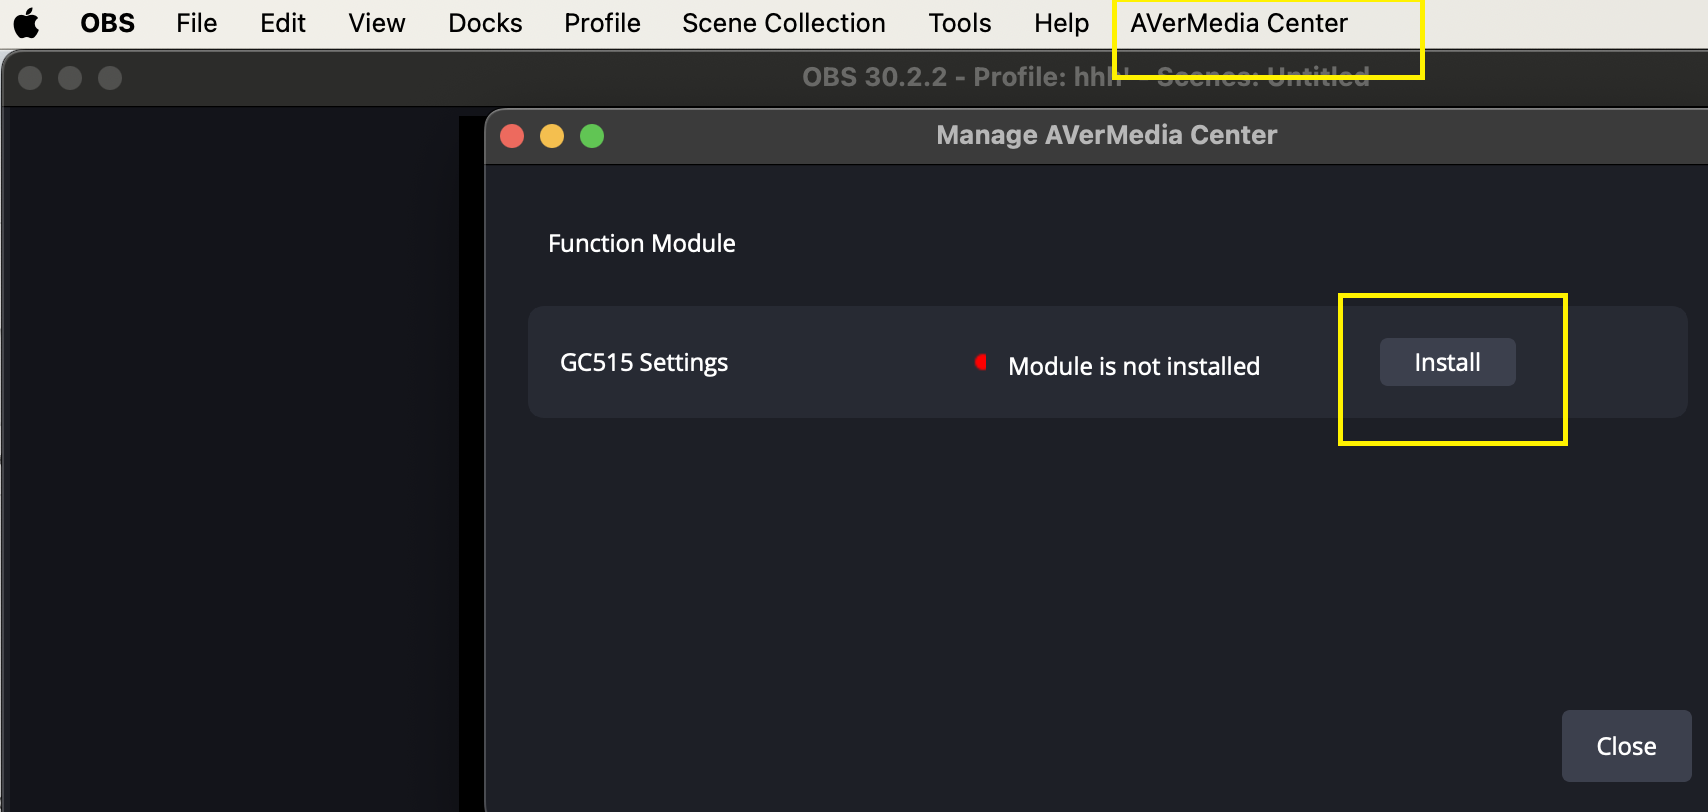Open the View menu
The width and height of the screenshot is (1708, 812).
pyautogui.click(x=376, y=23)
